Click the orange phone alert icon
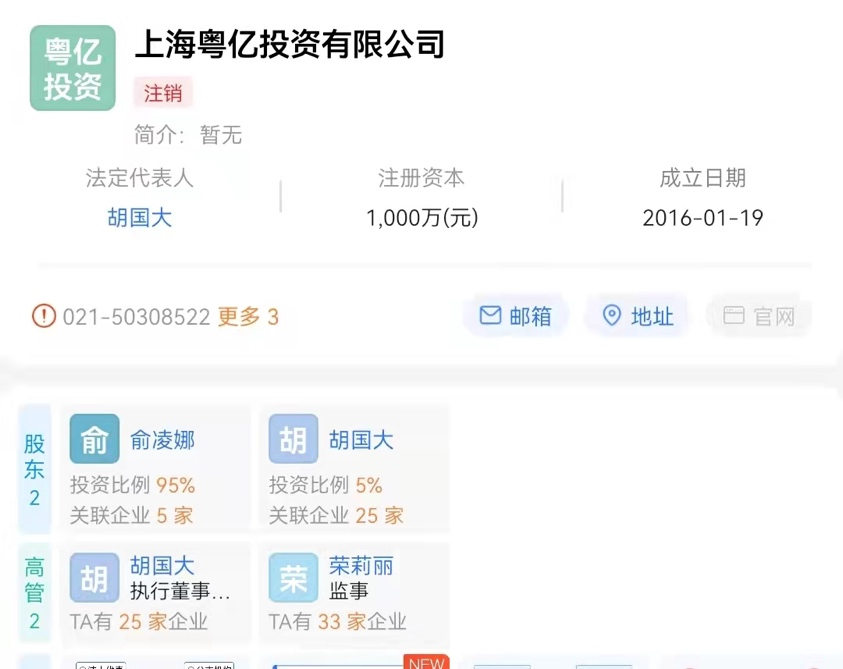The width and height of the screenshot is (843, 669). 42,315
